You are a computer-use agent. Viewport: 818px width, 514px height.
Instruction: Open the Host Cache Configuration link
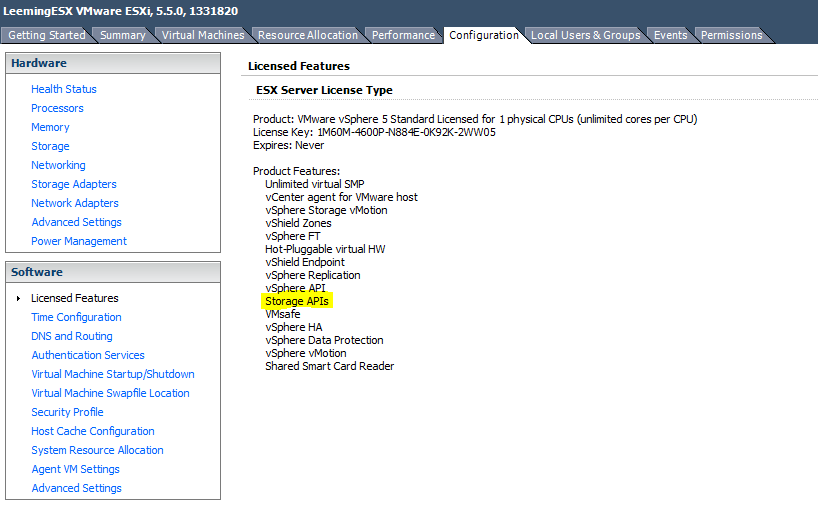click(93, 431)
